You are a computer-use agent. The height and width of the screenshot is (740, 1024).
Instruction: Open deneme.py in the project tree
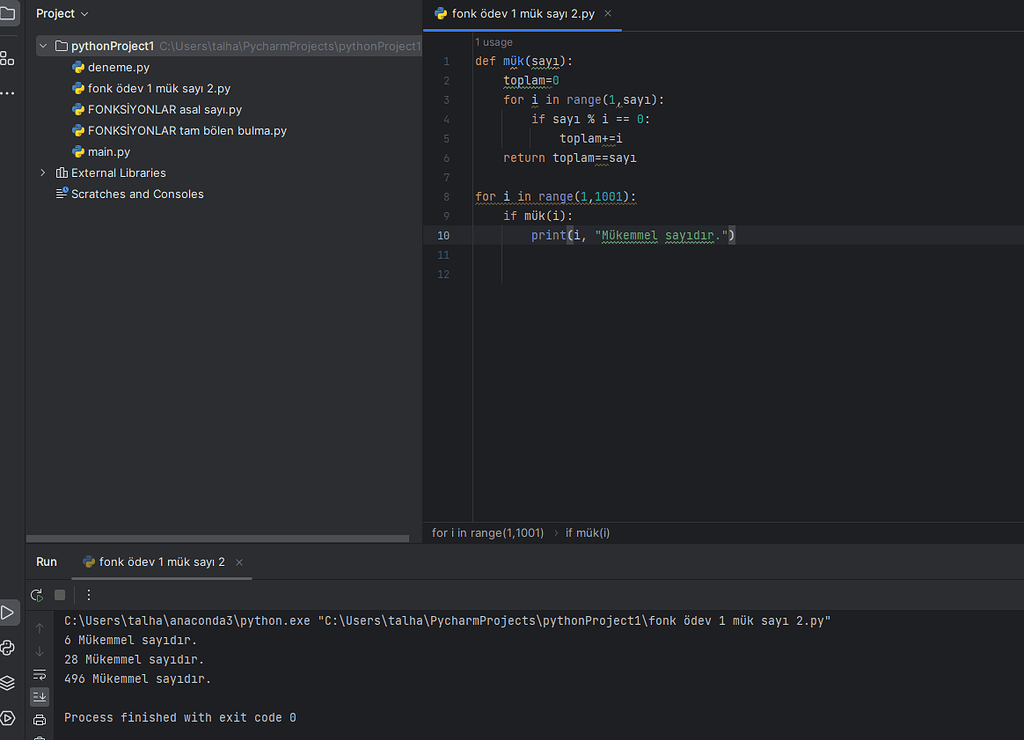(118, 68)
